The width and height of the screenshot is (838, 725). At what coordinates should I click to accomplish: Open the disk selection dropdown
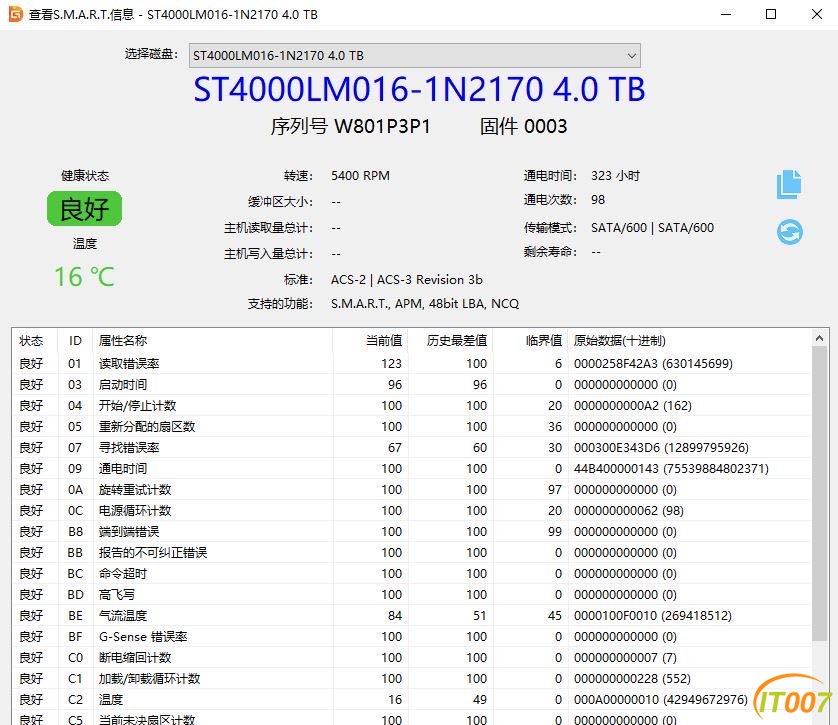[x=415, y=56]
